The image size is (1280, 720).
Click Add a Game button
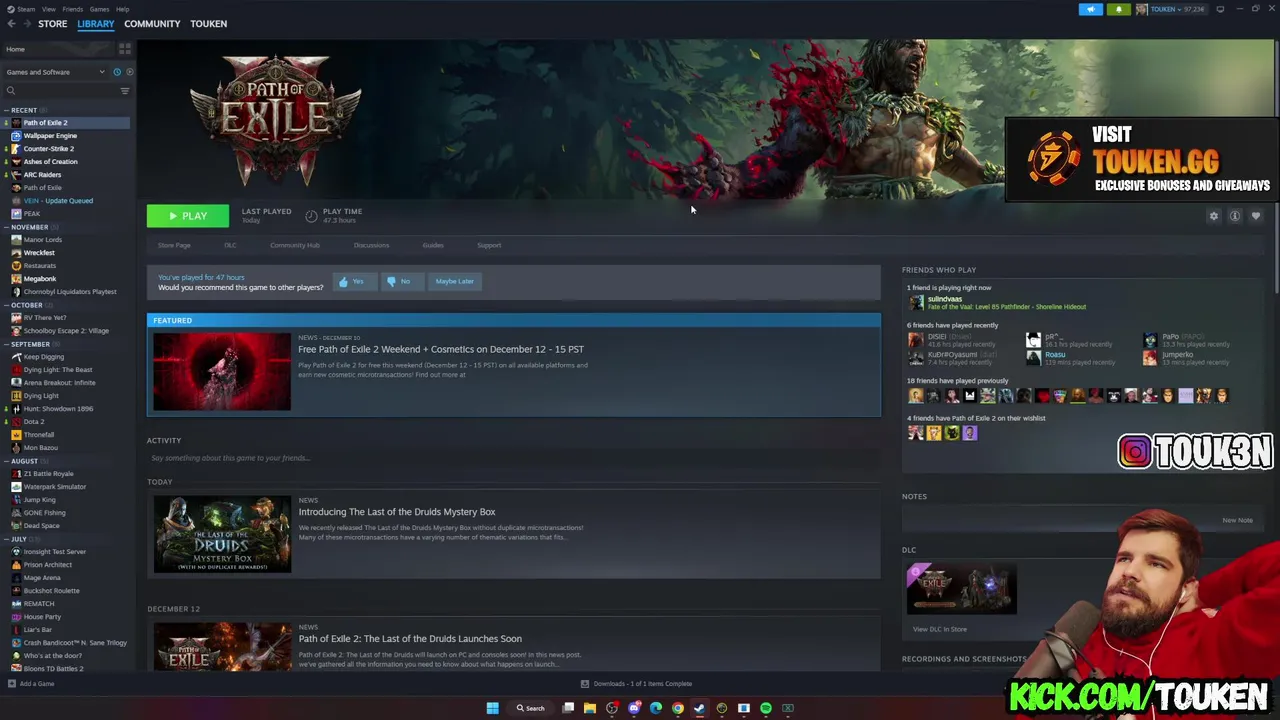[31, 684]
